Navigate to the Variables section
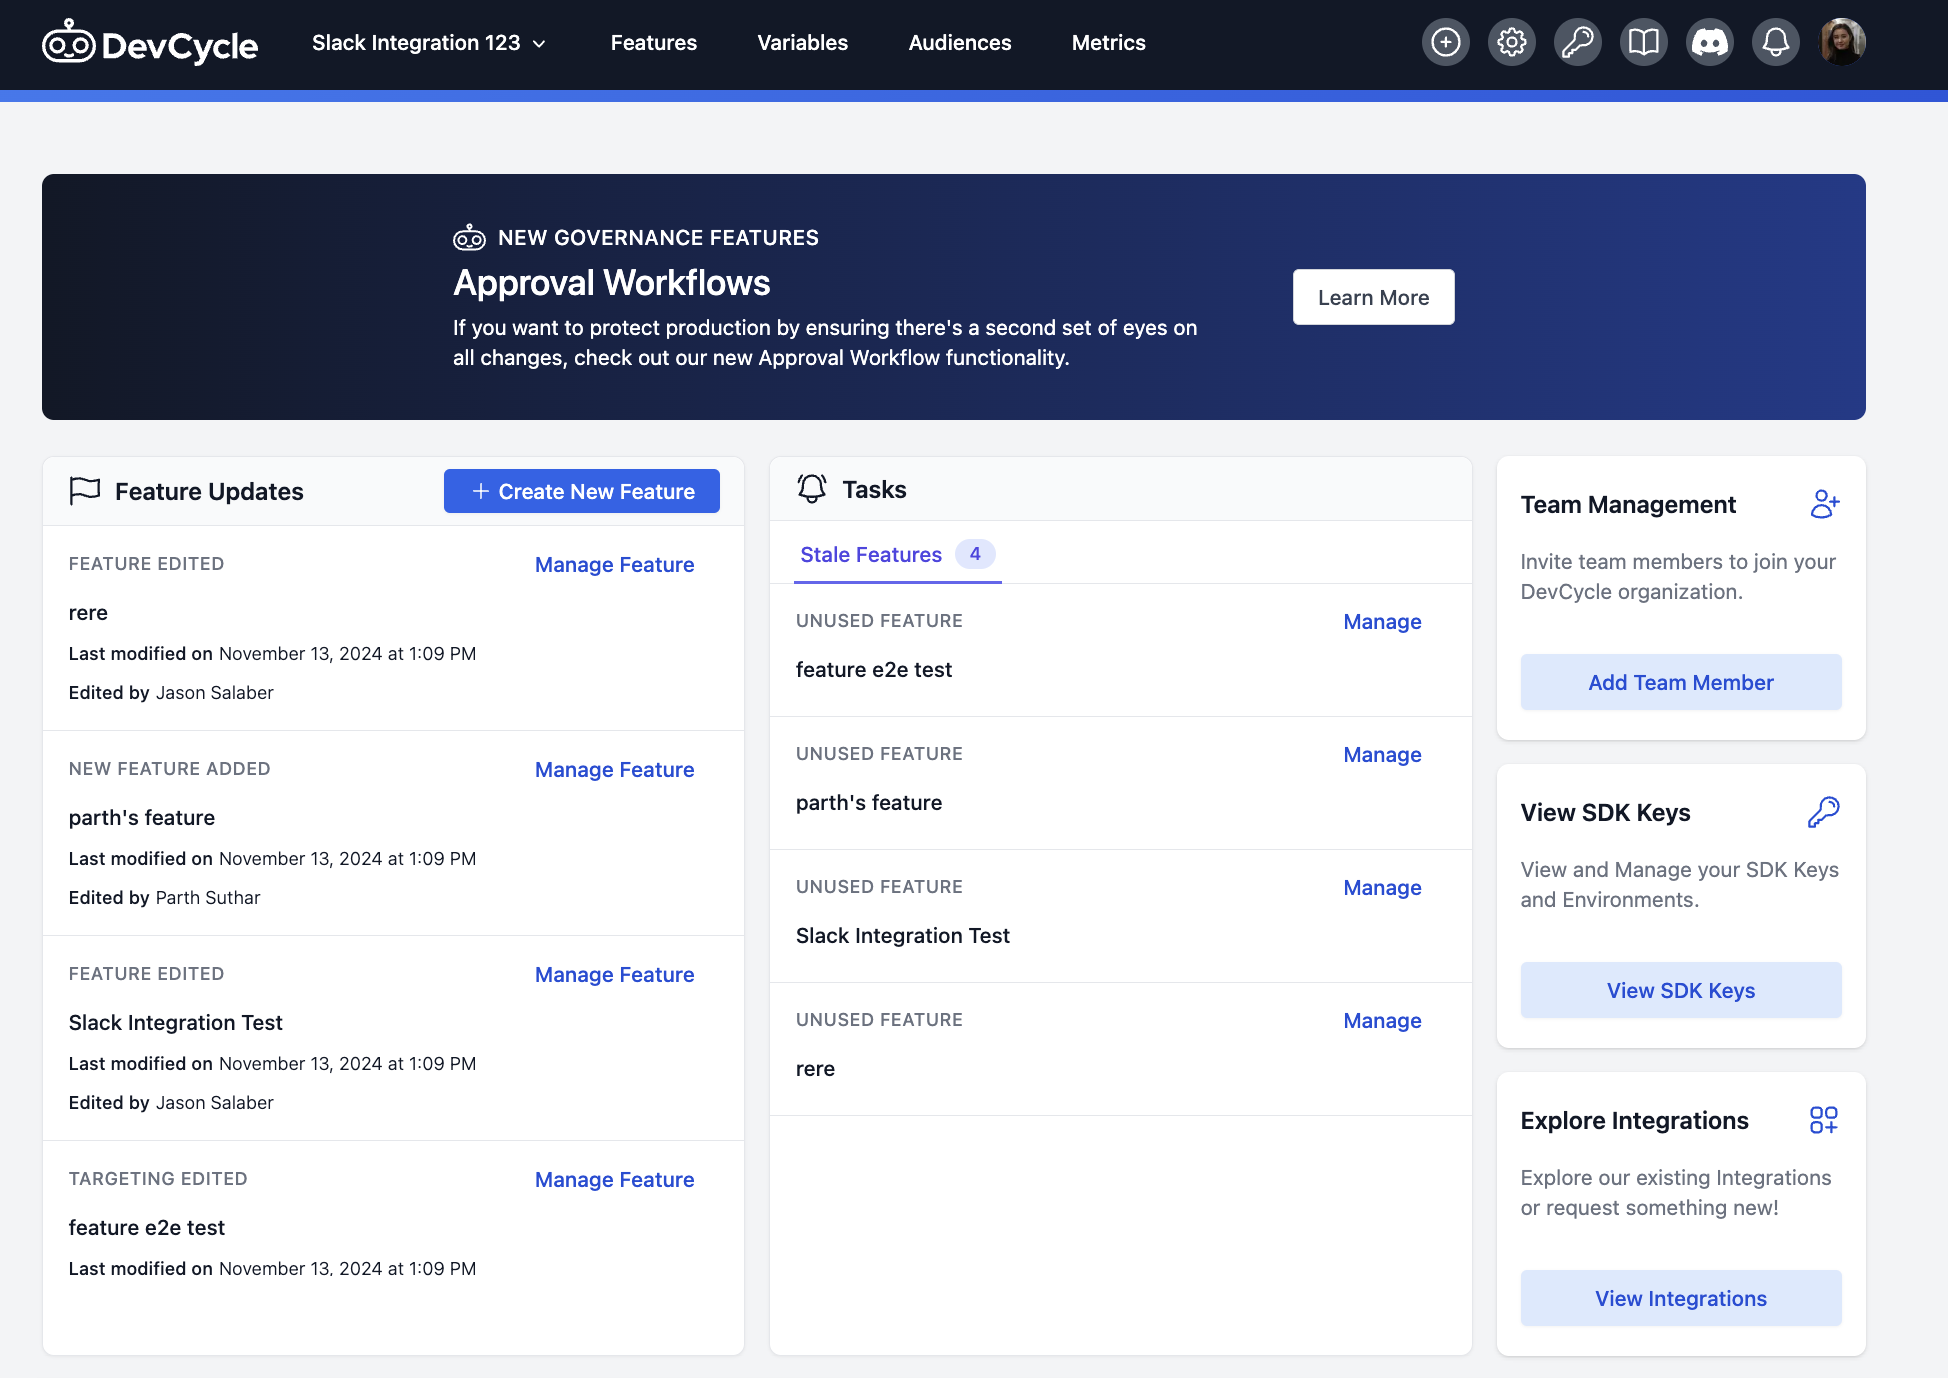The width and height of the screenshot is (1948, 1378). tap(802, 42)
